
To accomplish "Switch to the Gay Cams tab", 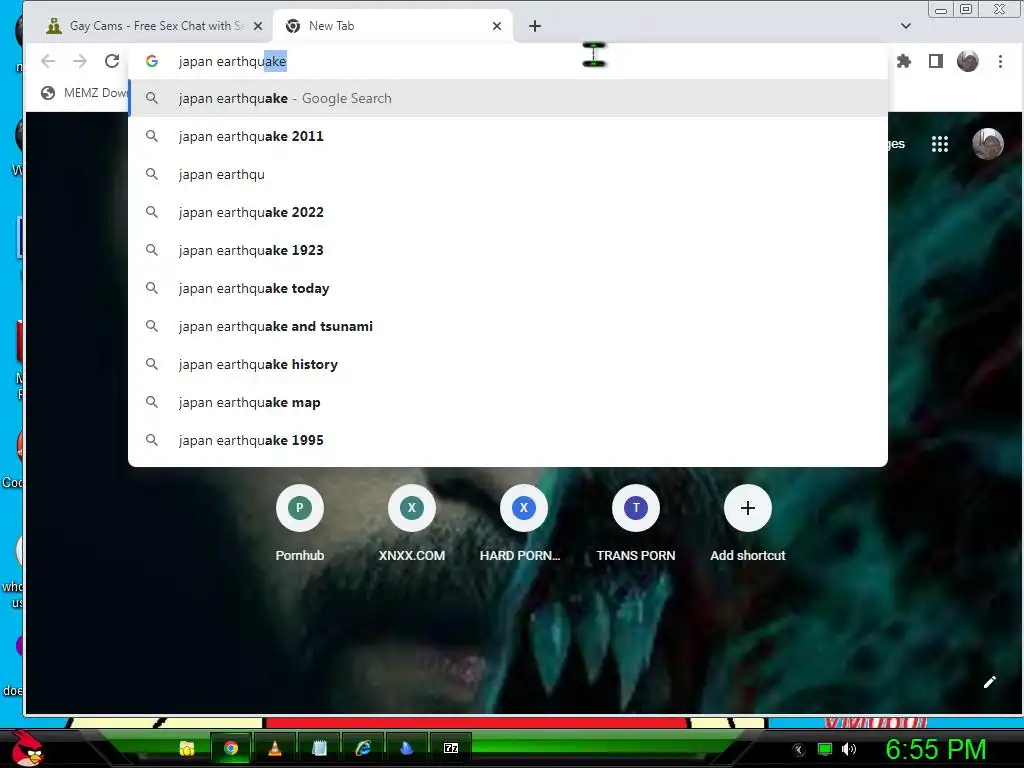I will (x=153, y=26).
